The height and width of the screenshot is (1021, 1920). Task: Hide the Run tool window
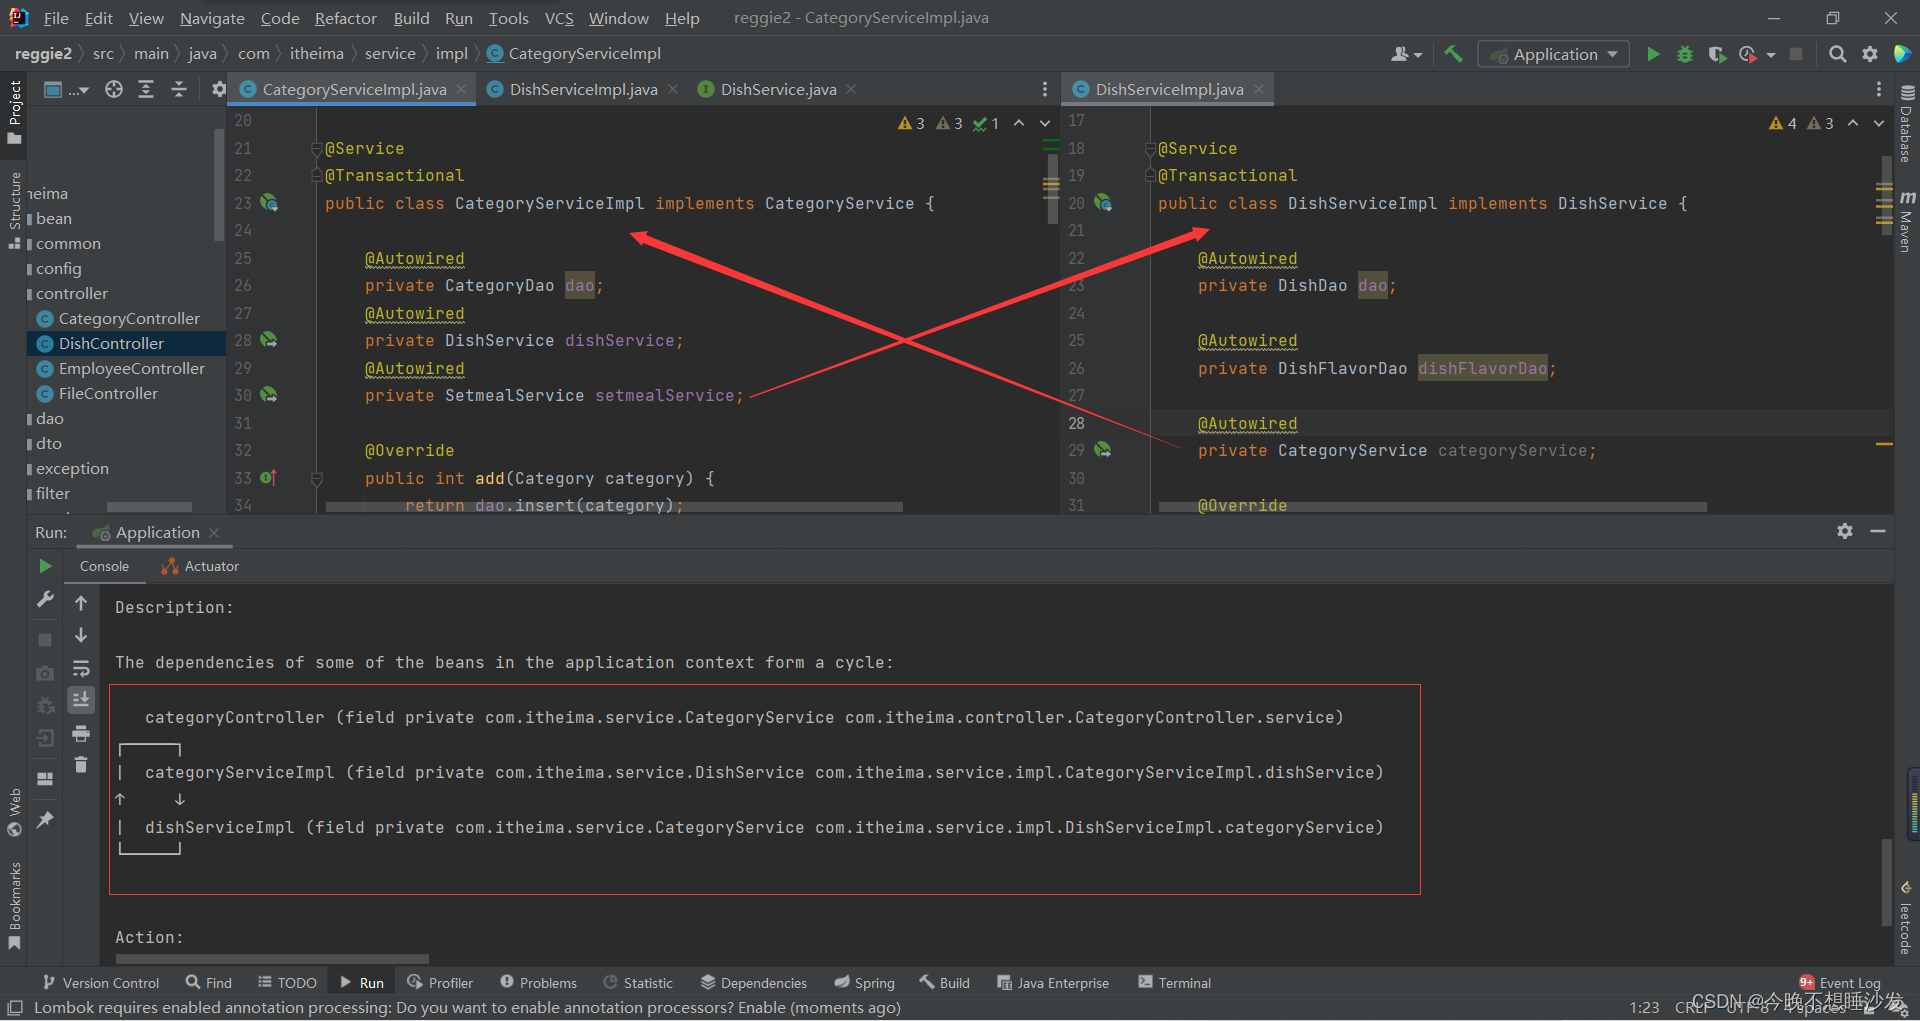click(x=1878, y=531)
